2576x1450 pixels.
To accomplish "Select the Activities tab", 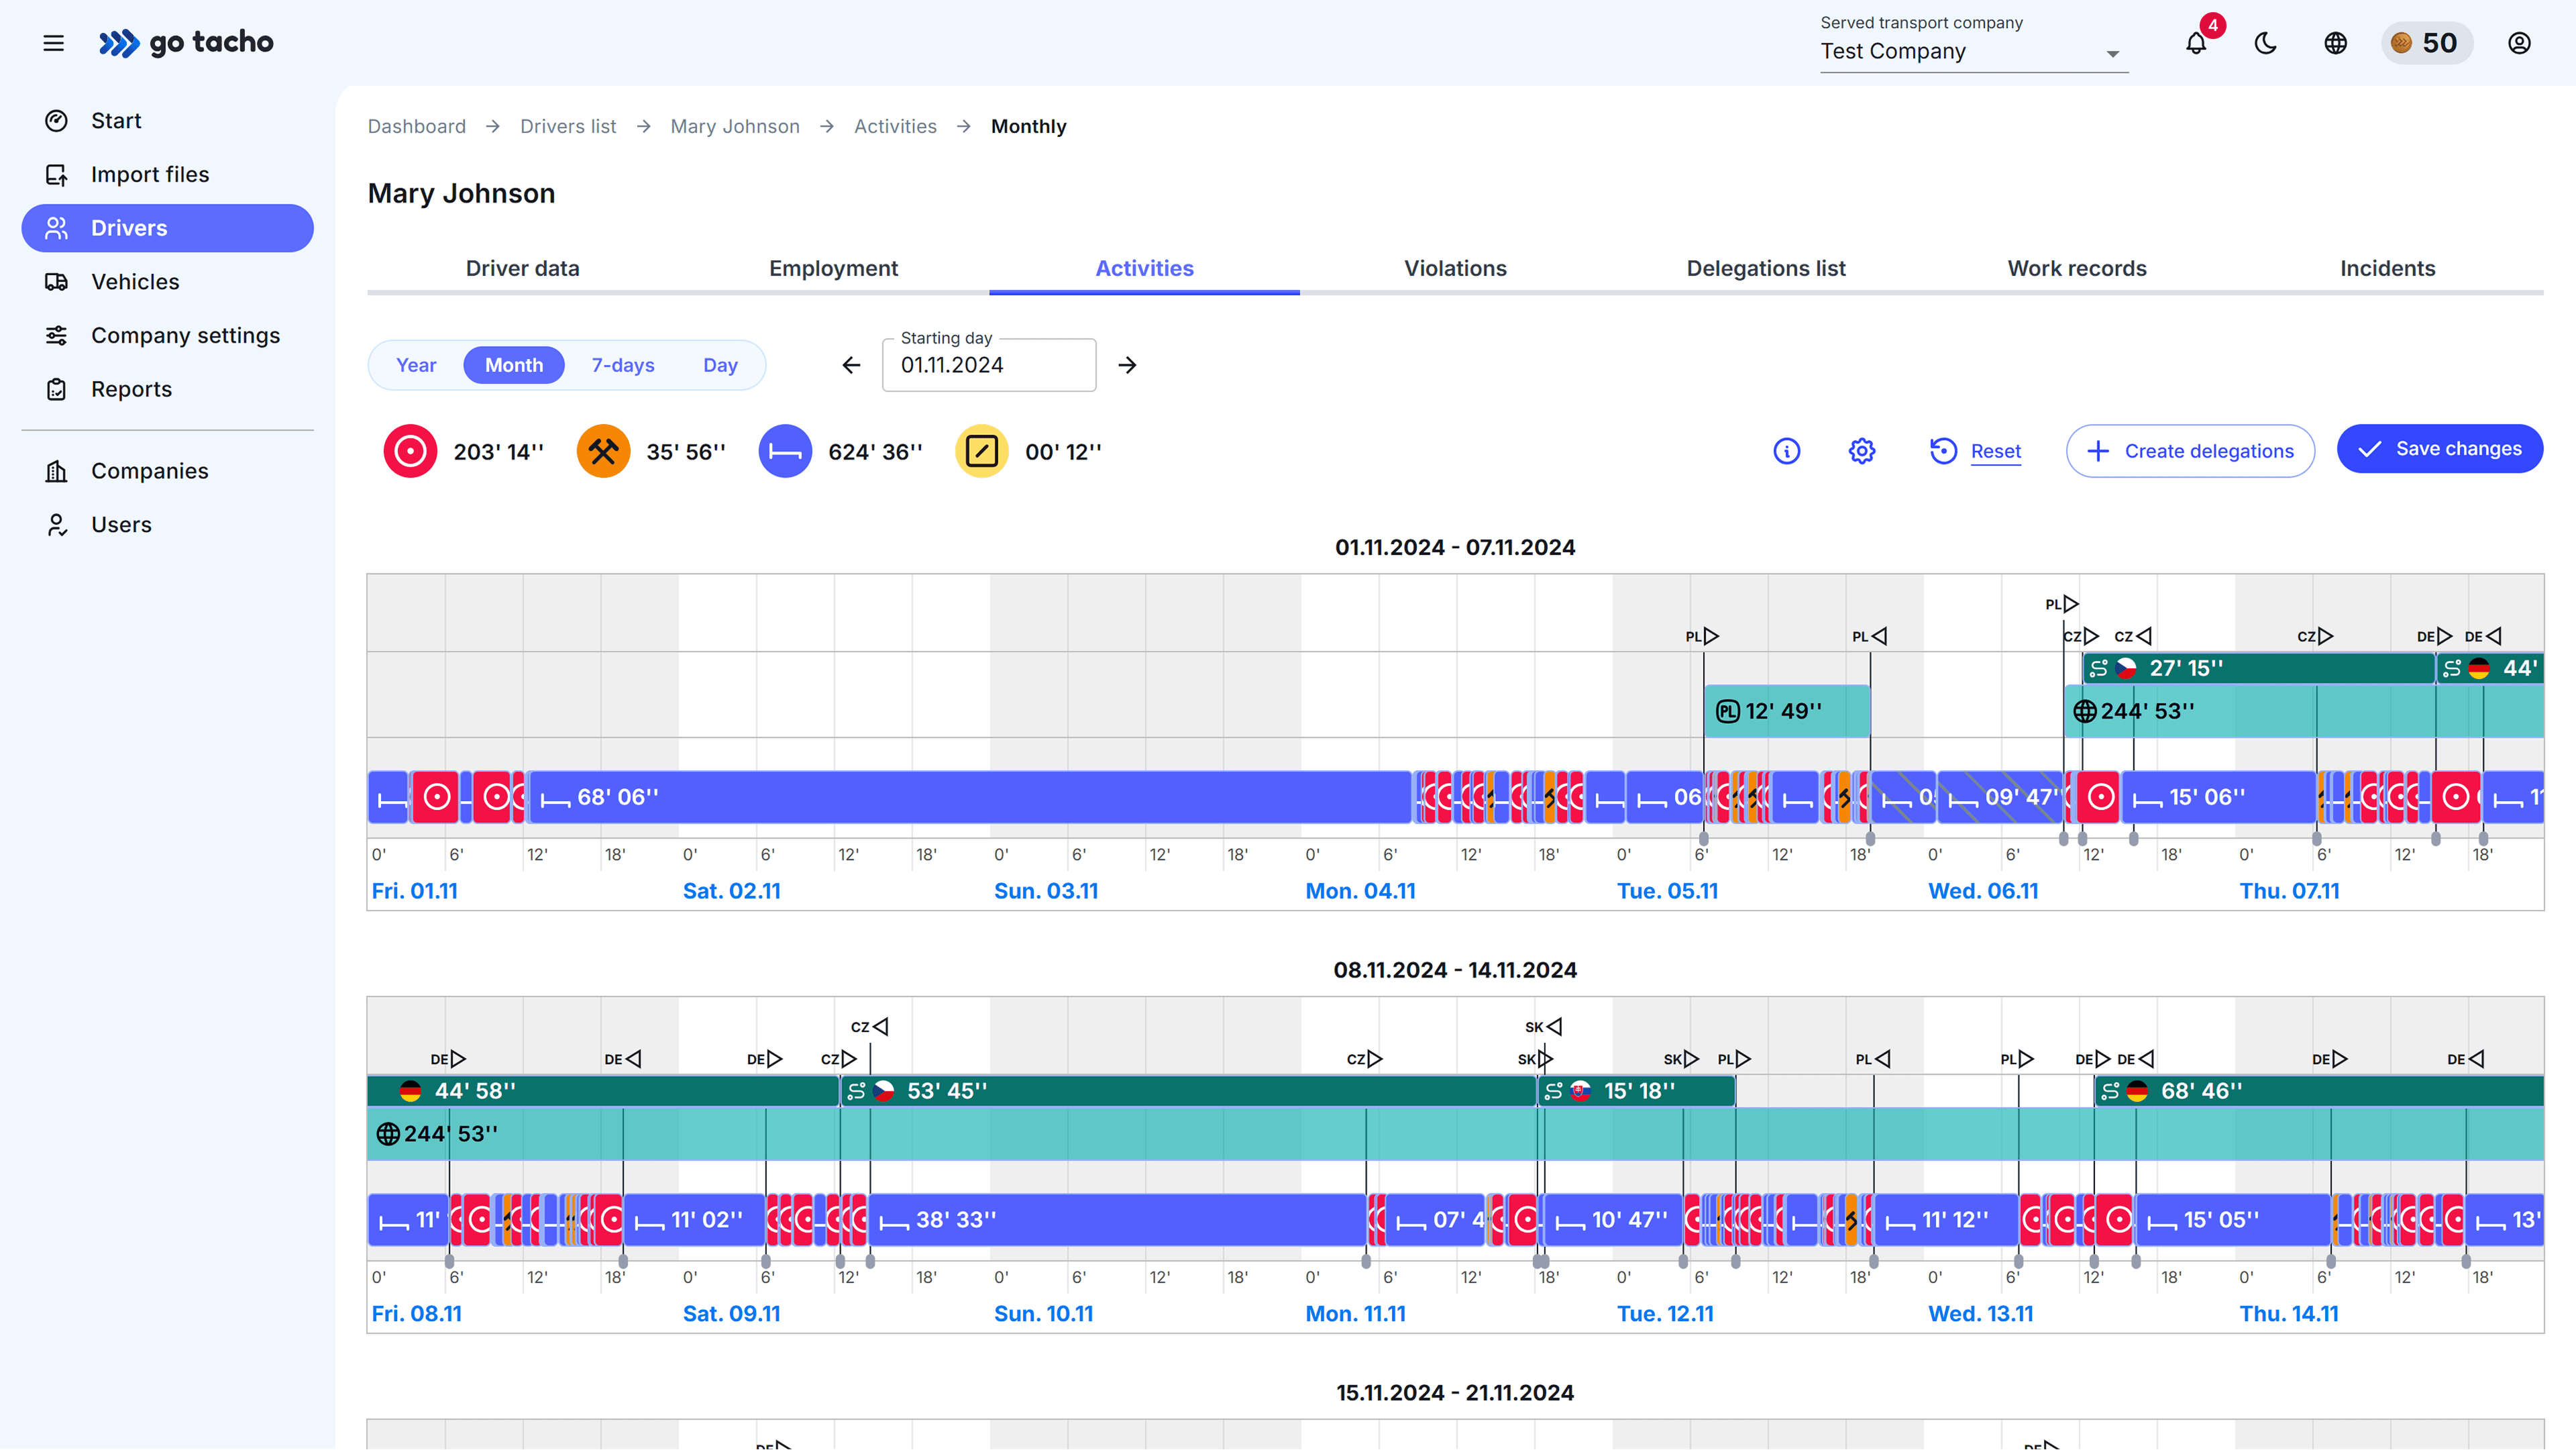I will 1145,268.
